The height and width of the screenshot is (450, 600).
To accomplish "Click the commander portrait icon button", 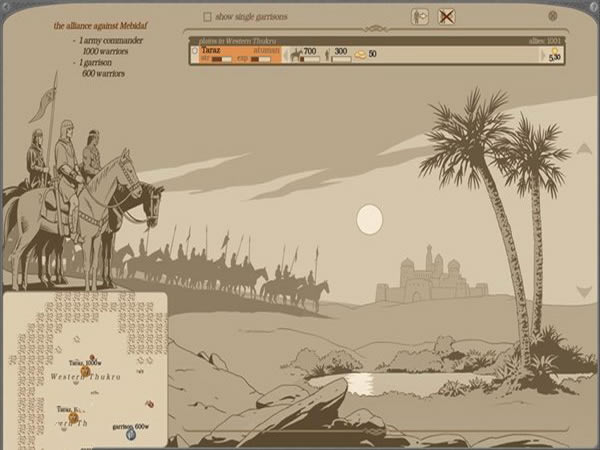I will pos(420,16).
